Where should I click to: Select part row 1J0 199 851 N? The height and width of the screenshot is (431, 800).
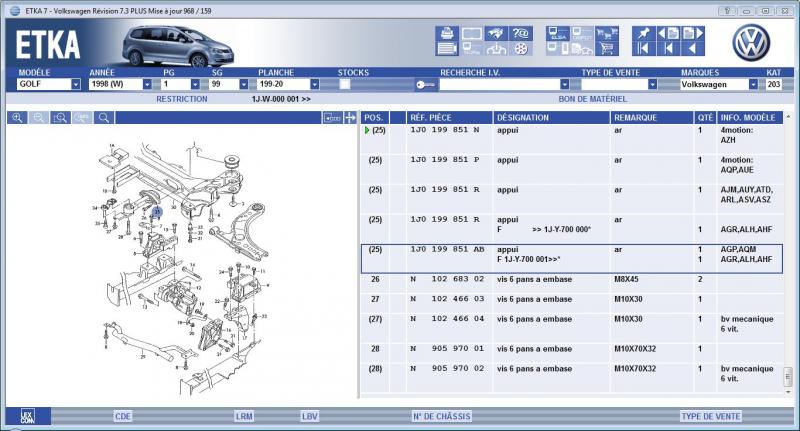pyautogui.click(x=571, y=139)
